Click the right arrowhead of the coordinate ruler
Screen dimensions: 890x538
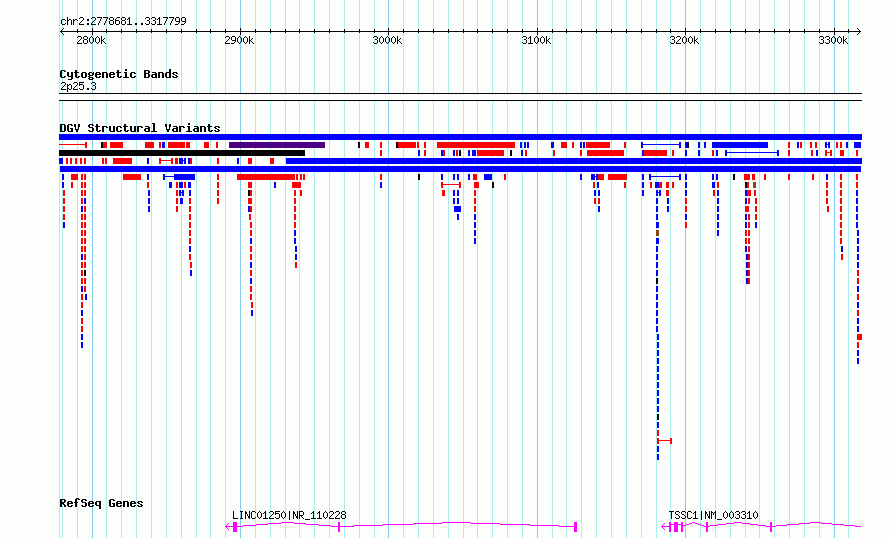(x=859, y=32)
